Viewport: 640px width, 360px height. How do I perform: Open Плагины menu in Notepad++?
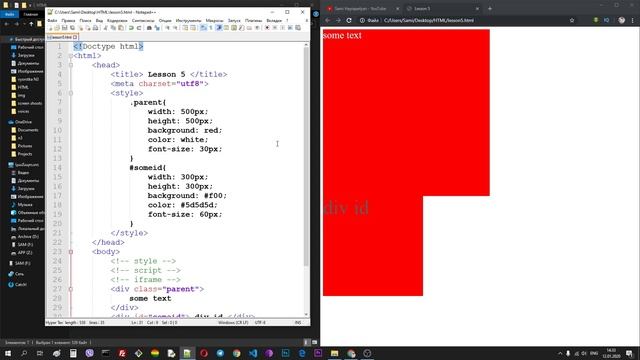pyautogui.click(x=253, y=20)
